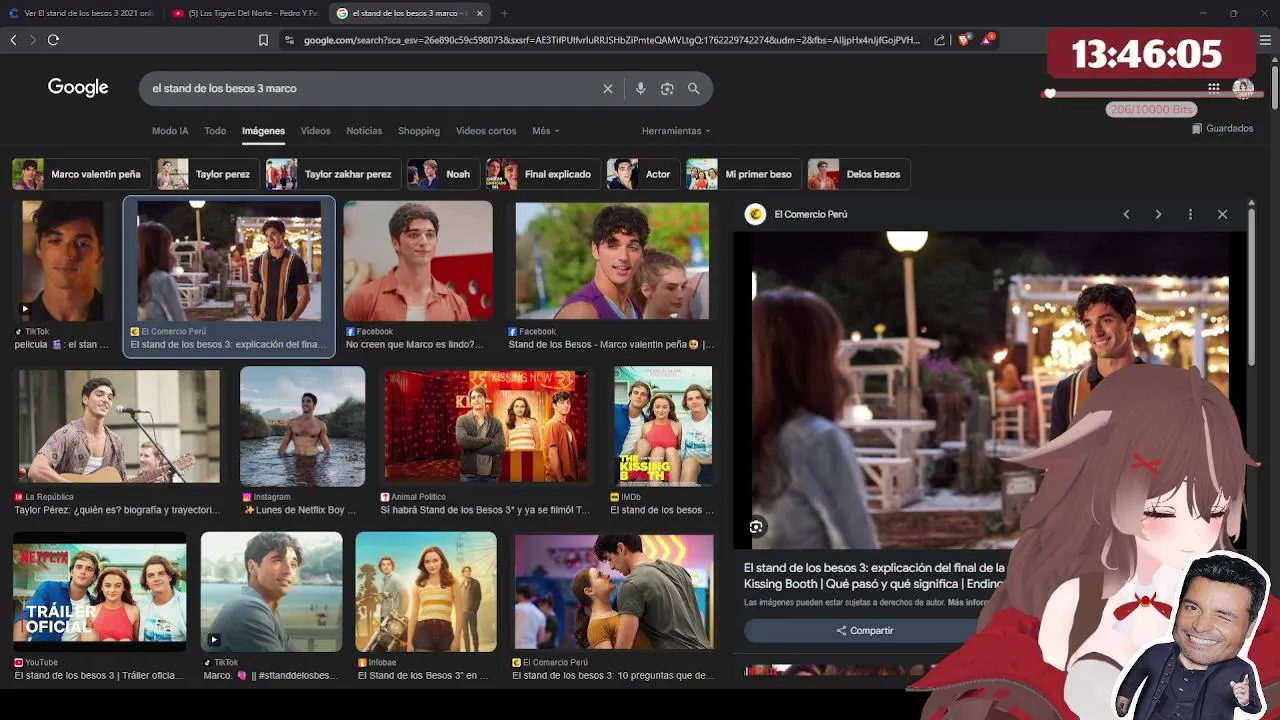Filter by 'Marco valentin peña' chip
1280x720 pixels.
pyautogui.click(x=81, y=174)
